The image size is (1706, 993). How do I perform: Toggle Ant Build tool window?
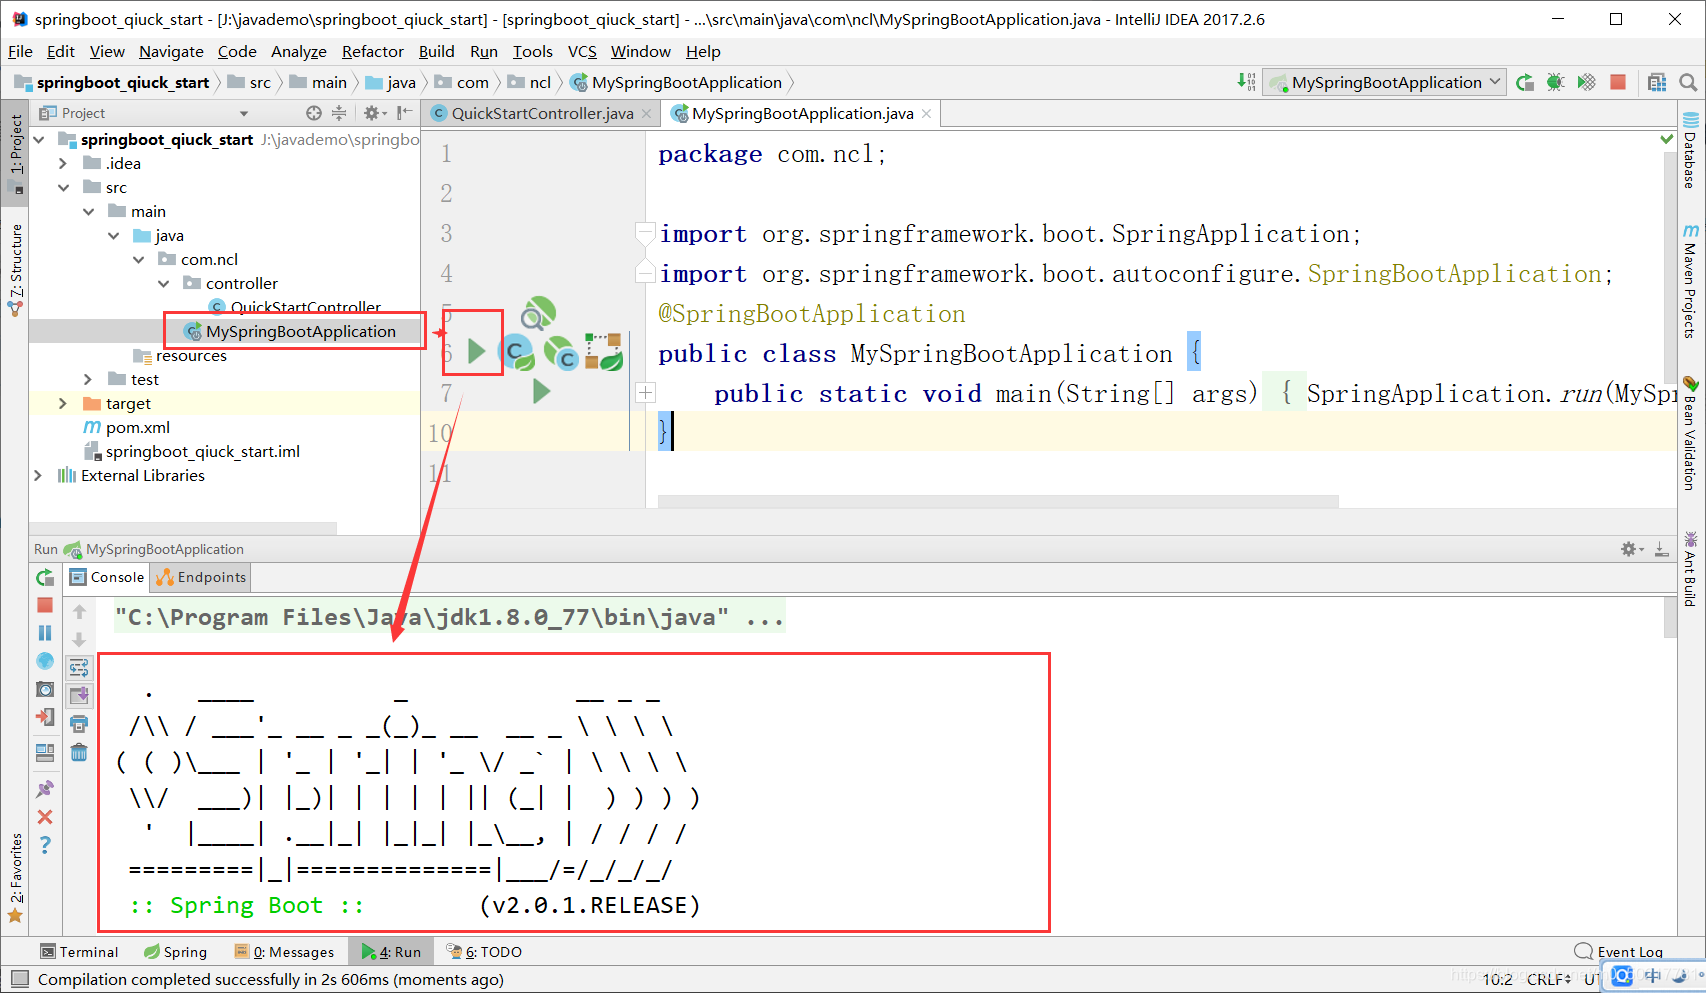pyautogui.click(x=1690, y=569)
